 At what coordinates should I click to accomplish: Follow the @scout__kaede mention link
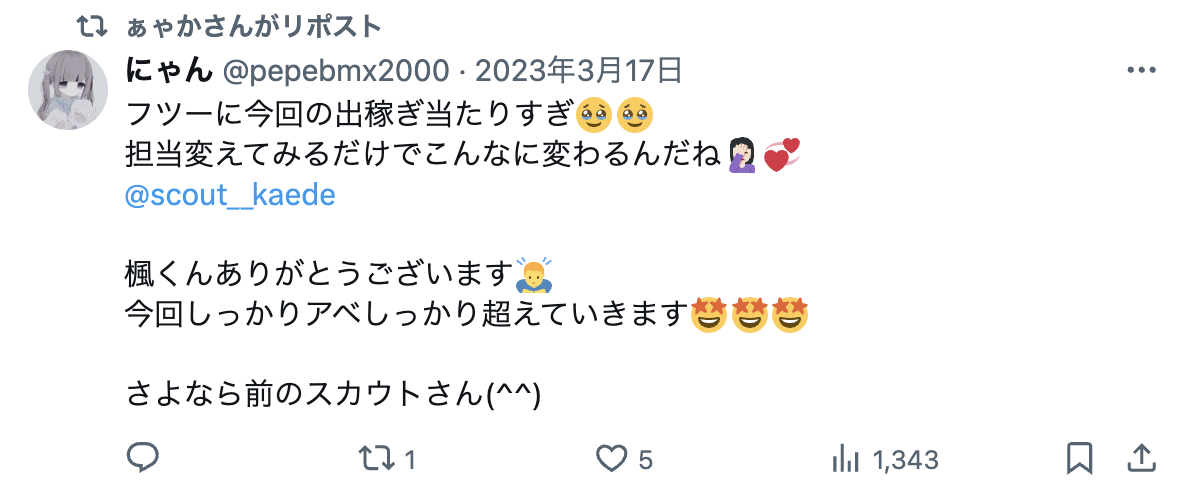[x=230, y=195]
